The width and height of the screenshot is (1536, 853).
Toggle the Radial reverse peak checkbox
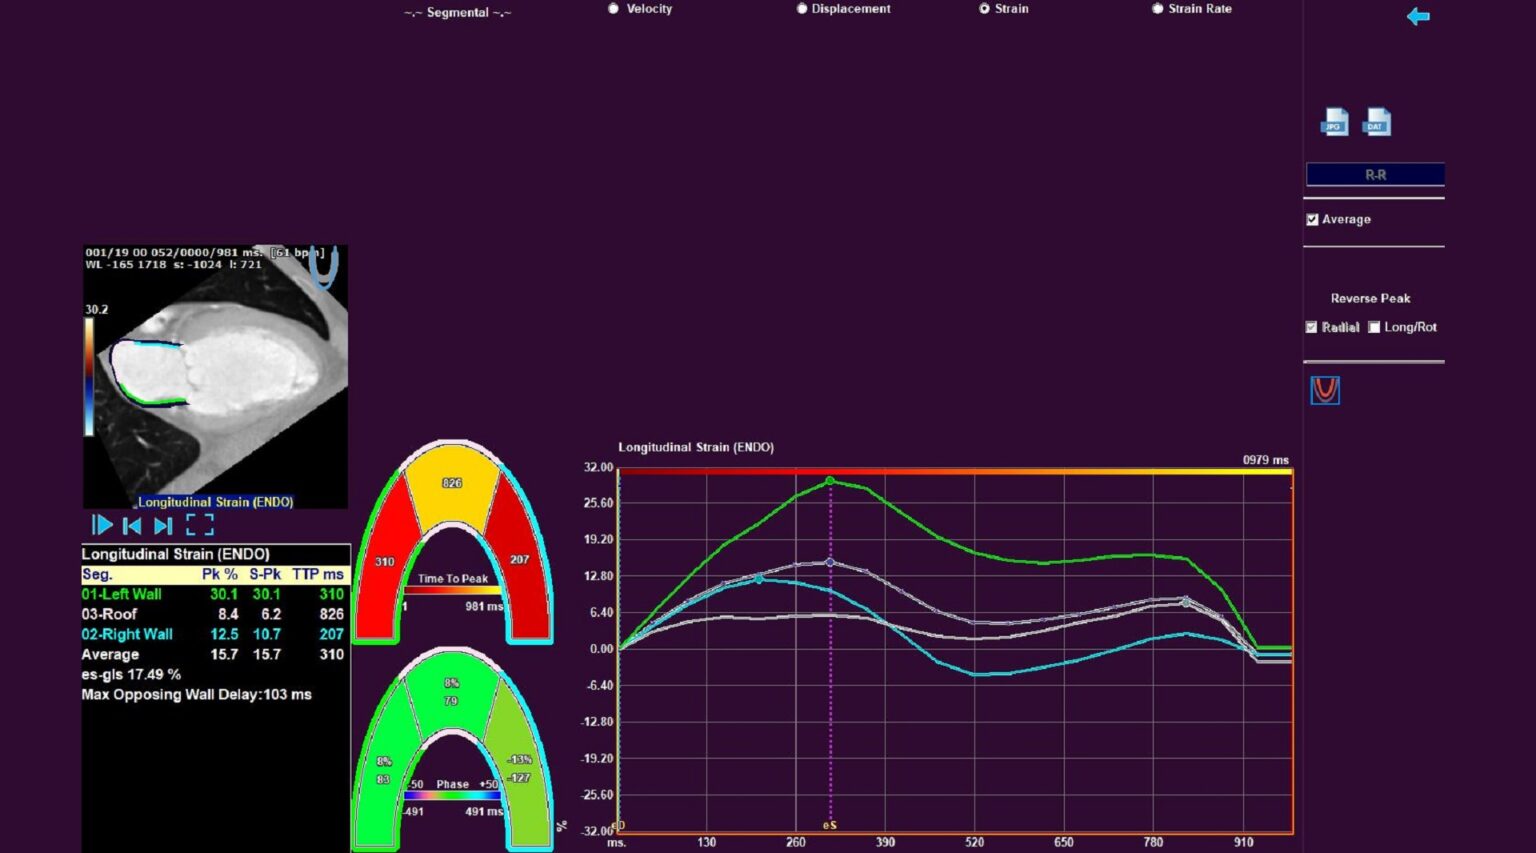tap(1312, 327)
